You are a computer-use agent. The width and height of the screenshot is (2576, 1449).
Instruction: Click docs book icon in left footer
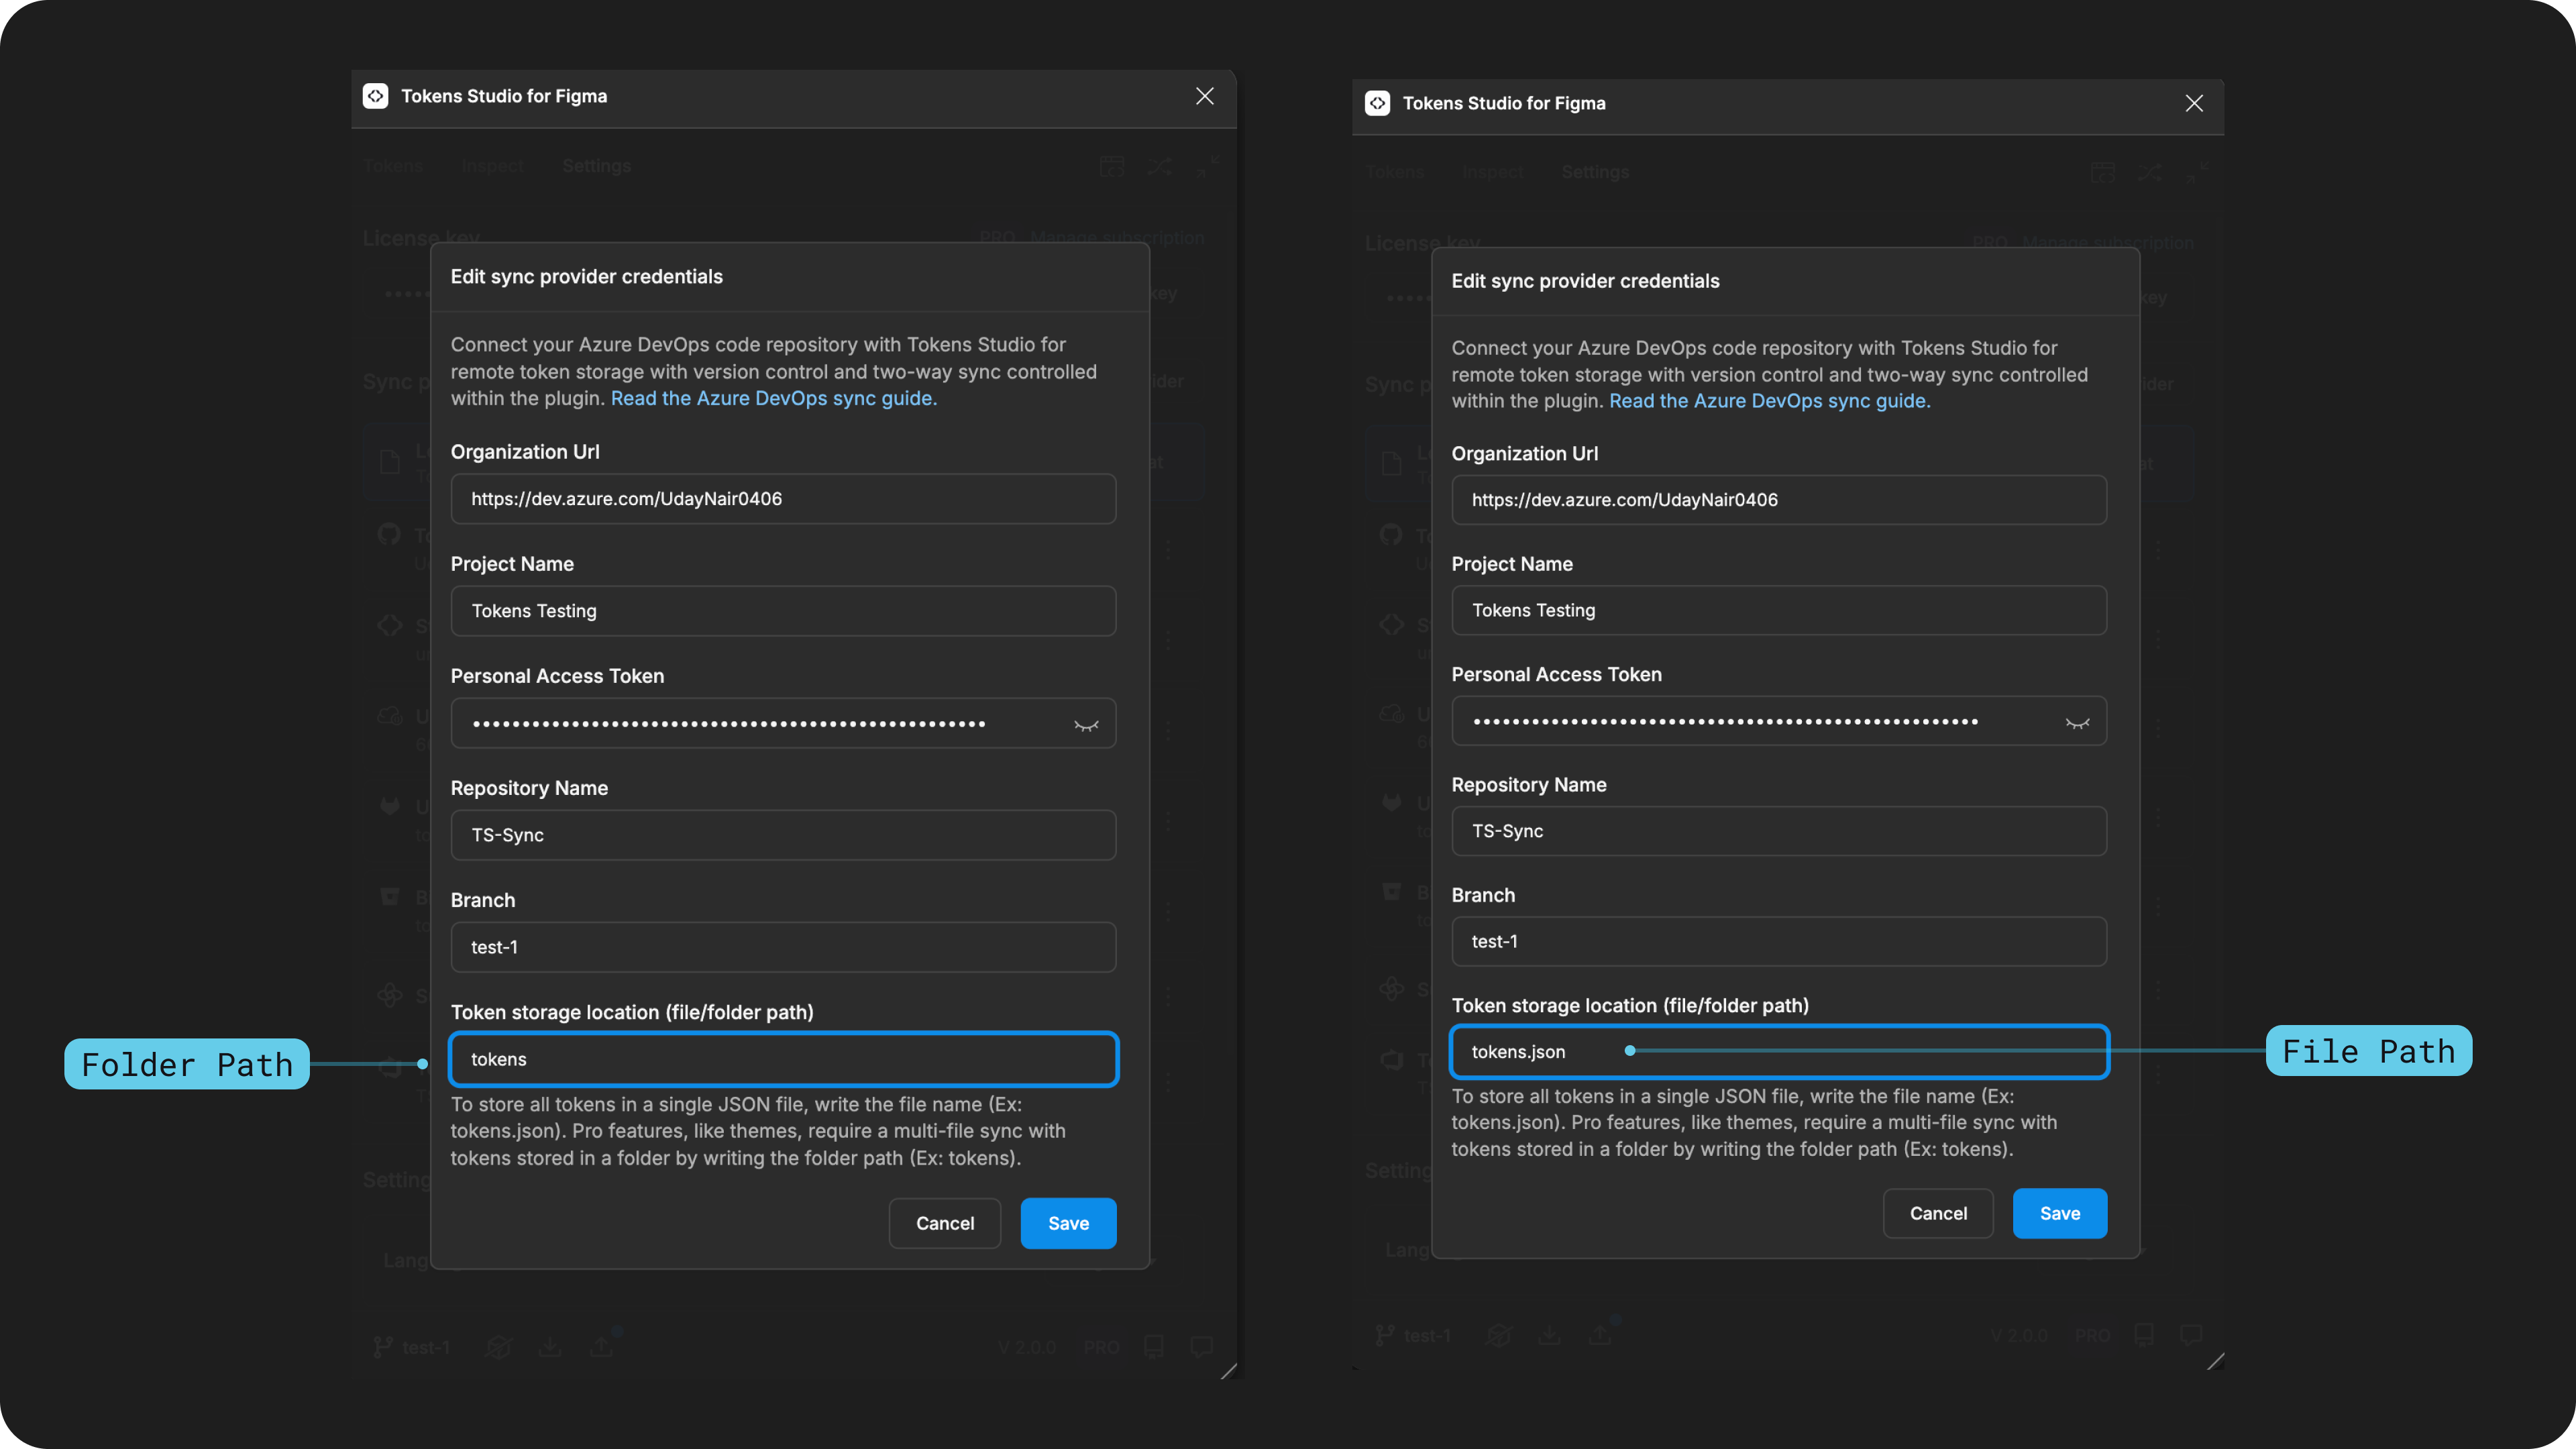[x=1153, y=1347]
